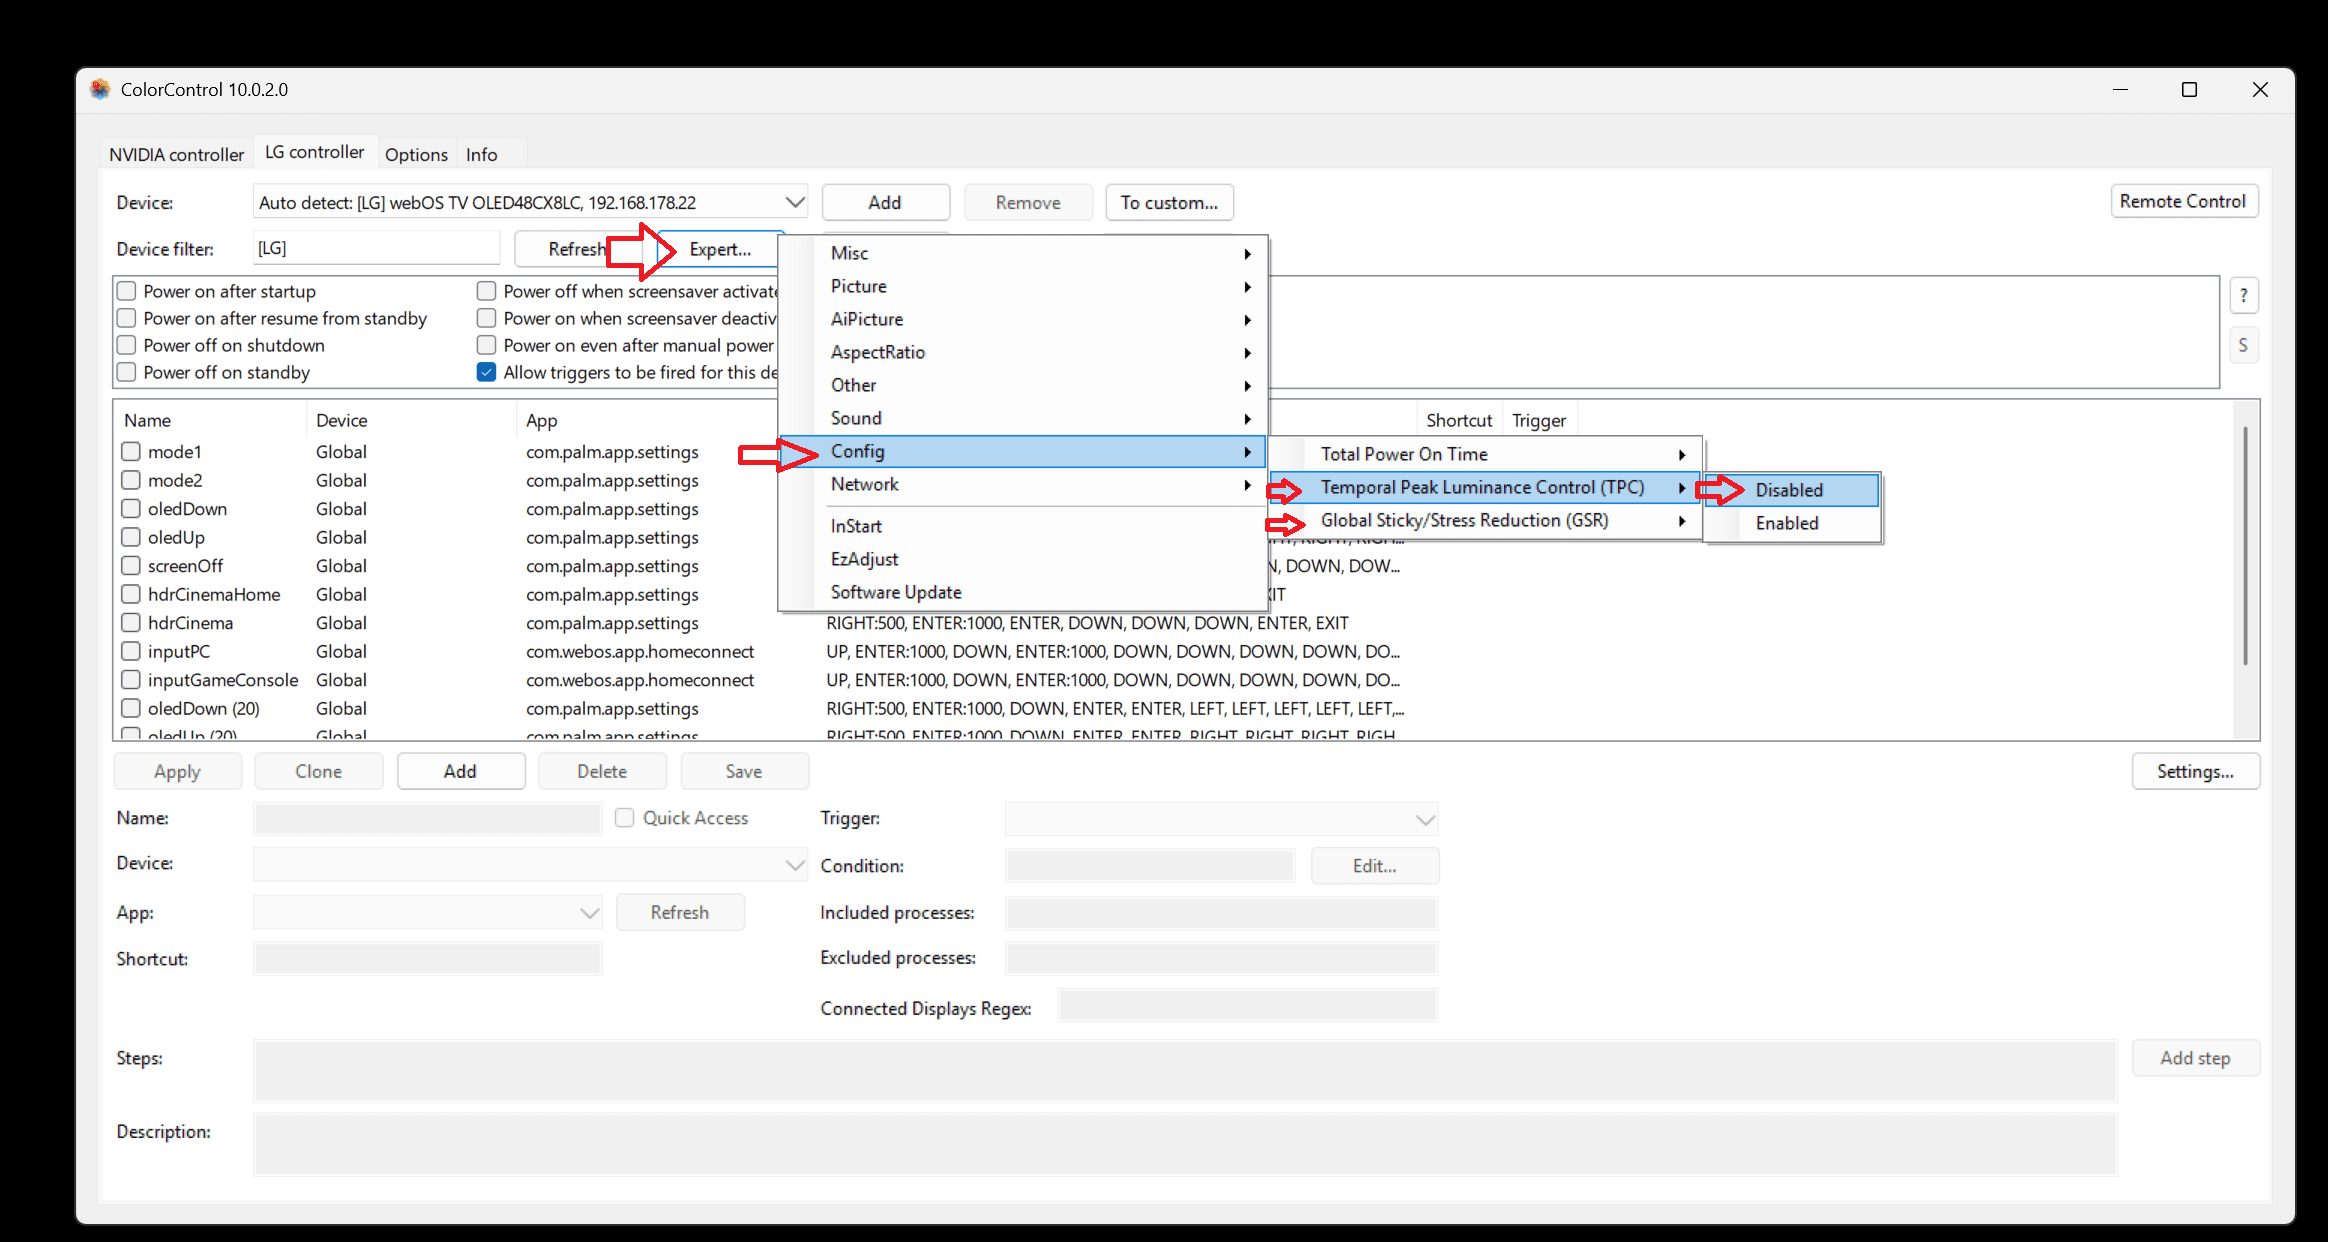Click the Edit... condition button
The image size is (2328, 1242).
pos(1375,866)
